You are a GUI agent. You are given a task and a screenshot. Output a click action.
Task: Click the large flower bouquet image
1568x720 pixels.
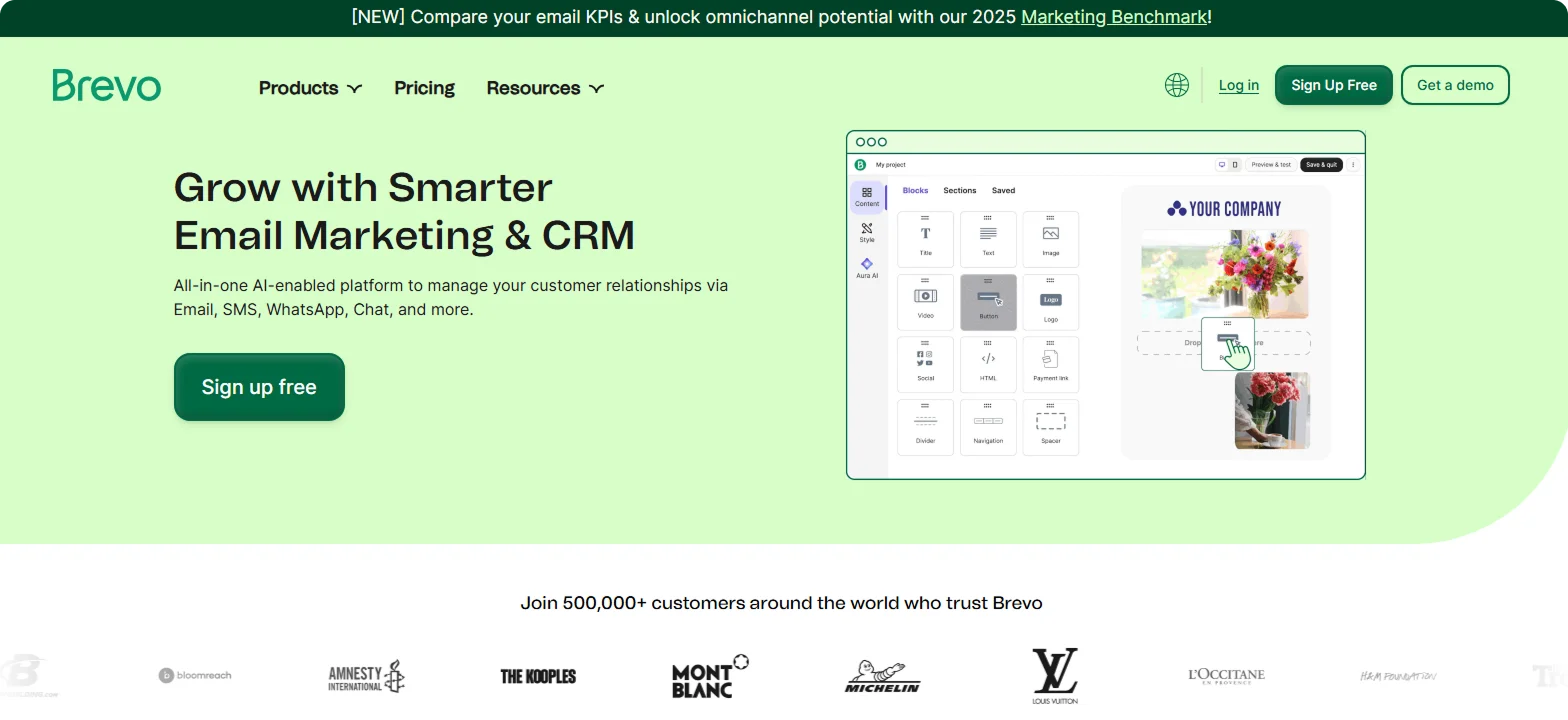click(1225, 274)
